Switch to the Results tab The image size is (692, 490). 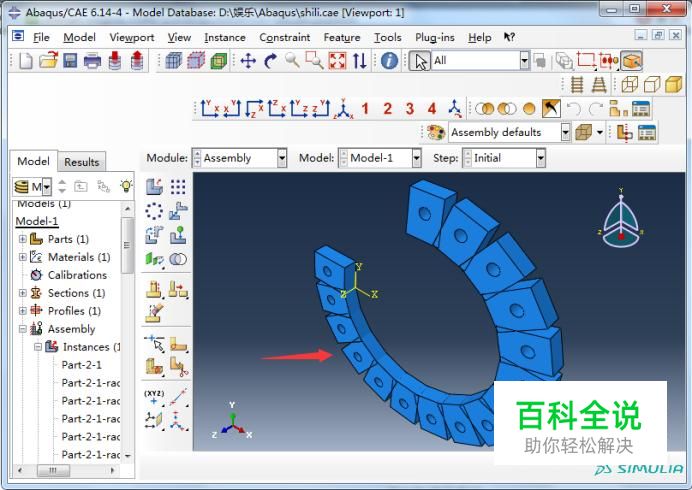tap(82, 162)
